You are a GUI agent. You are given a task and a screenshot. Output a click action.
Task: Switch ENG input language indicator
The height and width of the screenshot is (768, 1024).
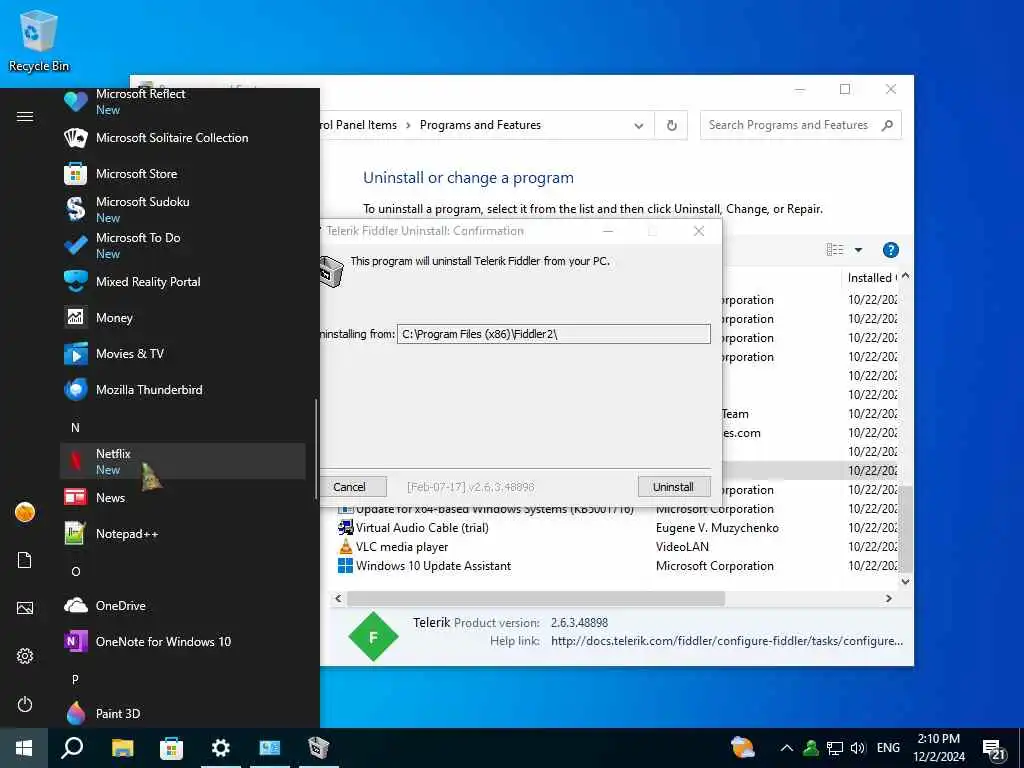888,748
